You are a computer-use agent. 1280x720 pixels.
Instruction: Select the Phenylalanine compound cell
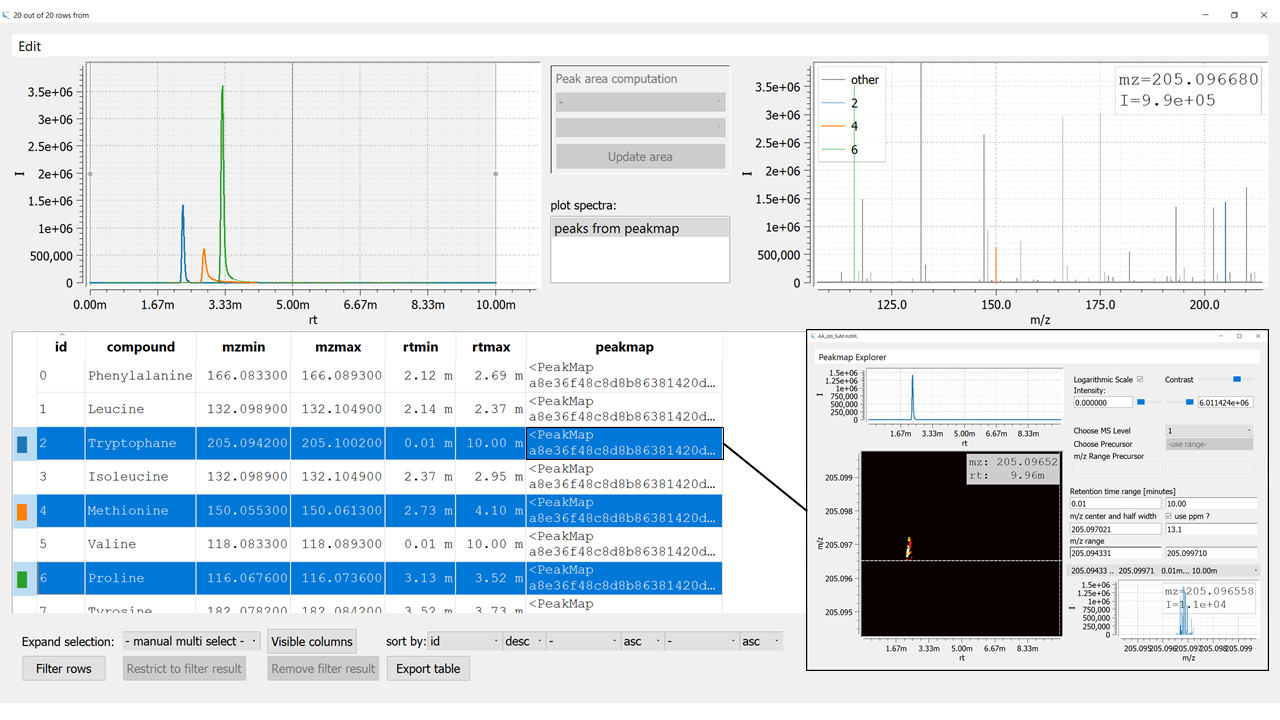tap(141, 376)
